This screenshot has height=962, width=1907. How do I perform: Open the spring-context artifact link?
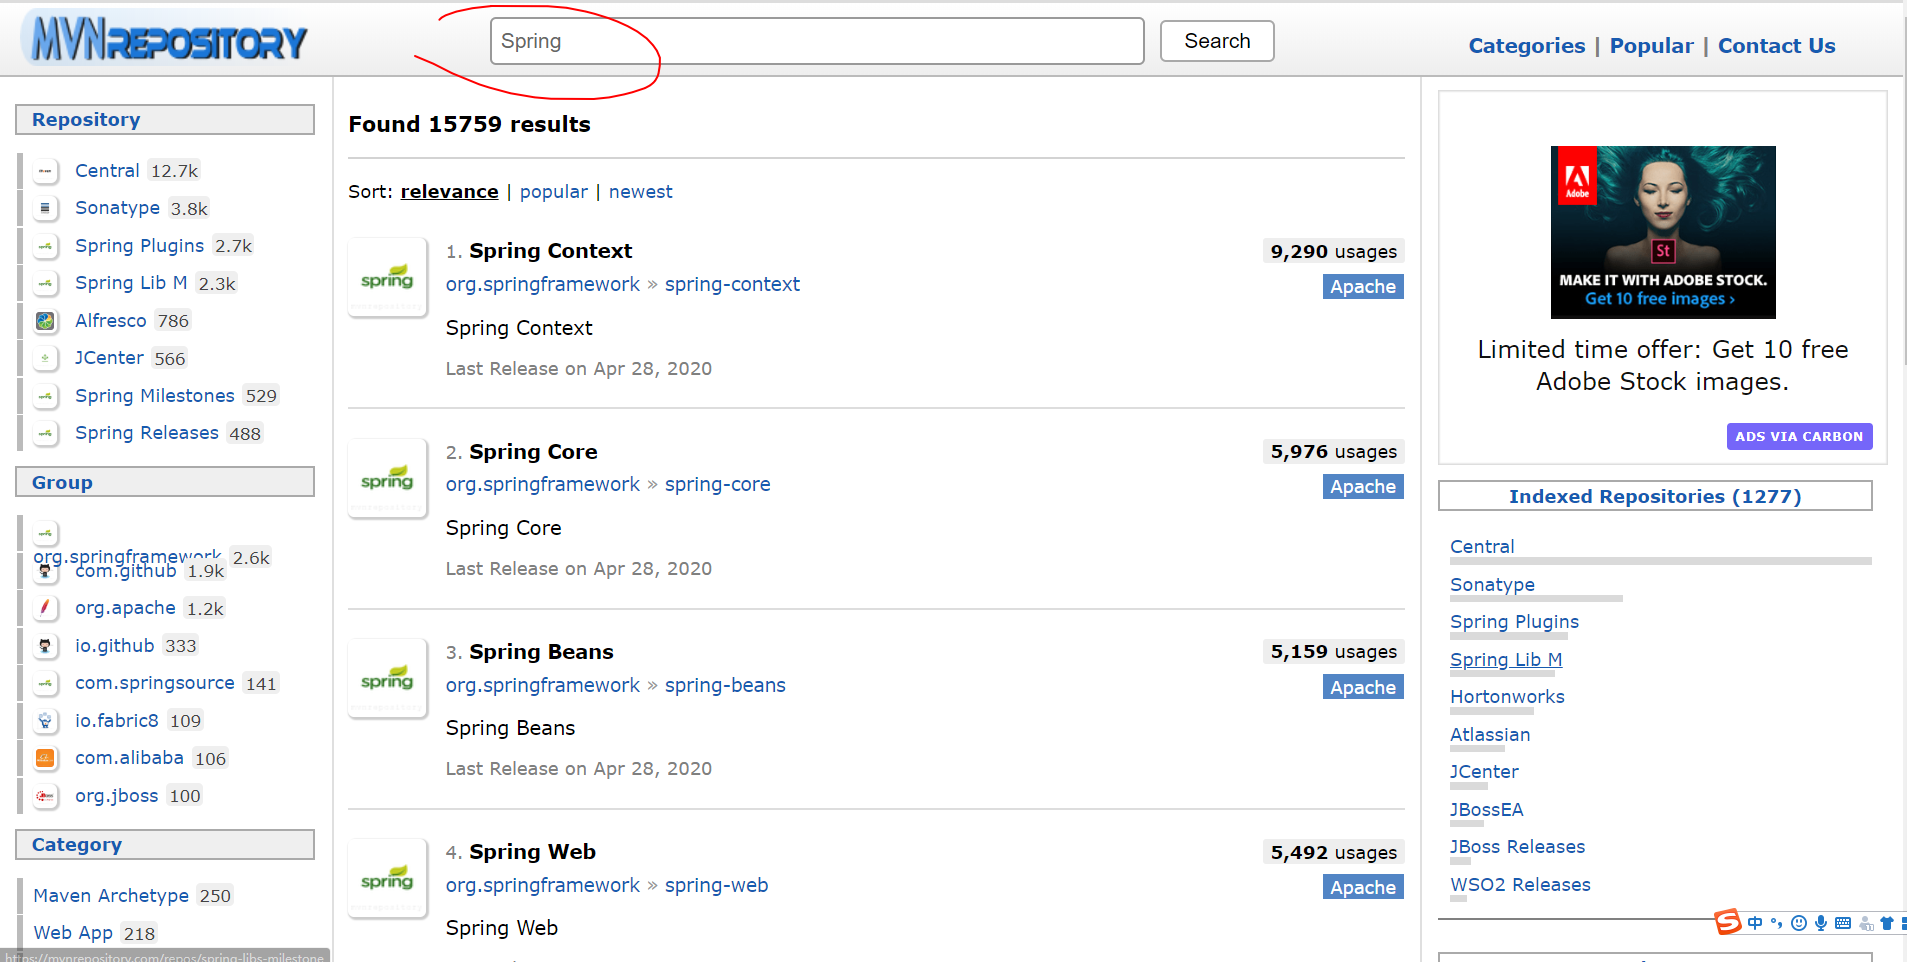pyautogui.click(x=732, y=285)
